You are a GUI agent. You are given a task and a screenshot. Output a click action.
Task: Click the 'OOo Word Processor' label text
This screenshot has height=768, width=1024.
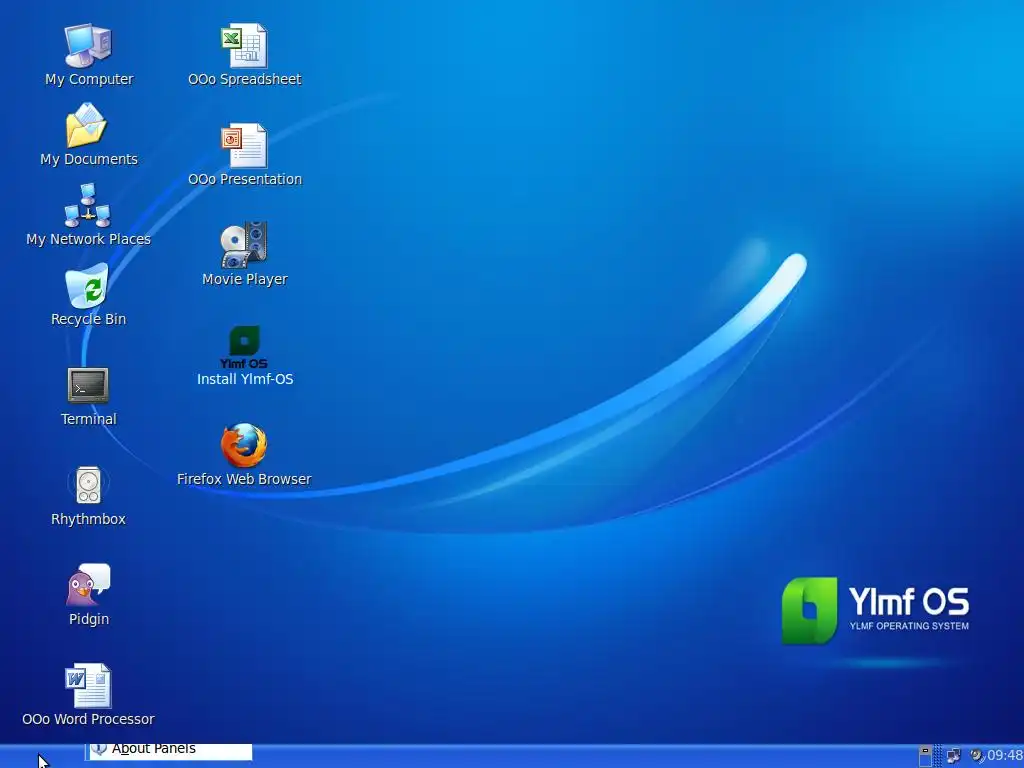point(88,719)
